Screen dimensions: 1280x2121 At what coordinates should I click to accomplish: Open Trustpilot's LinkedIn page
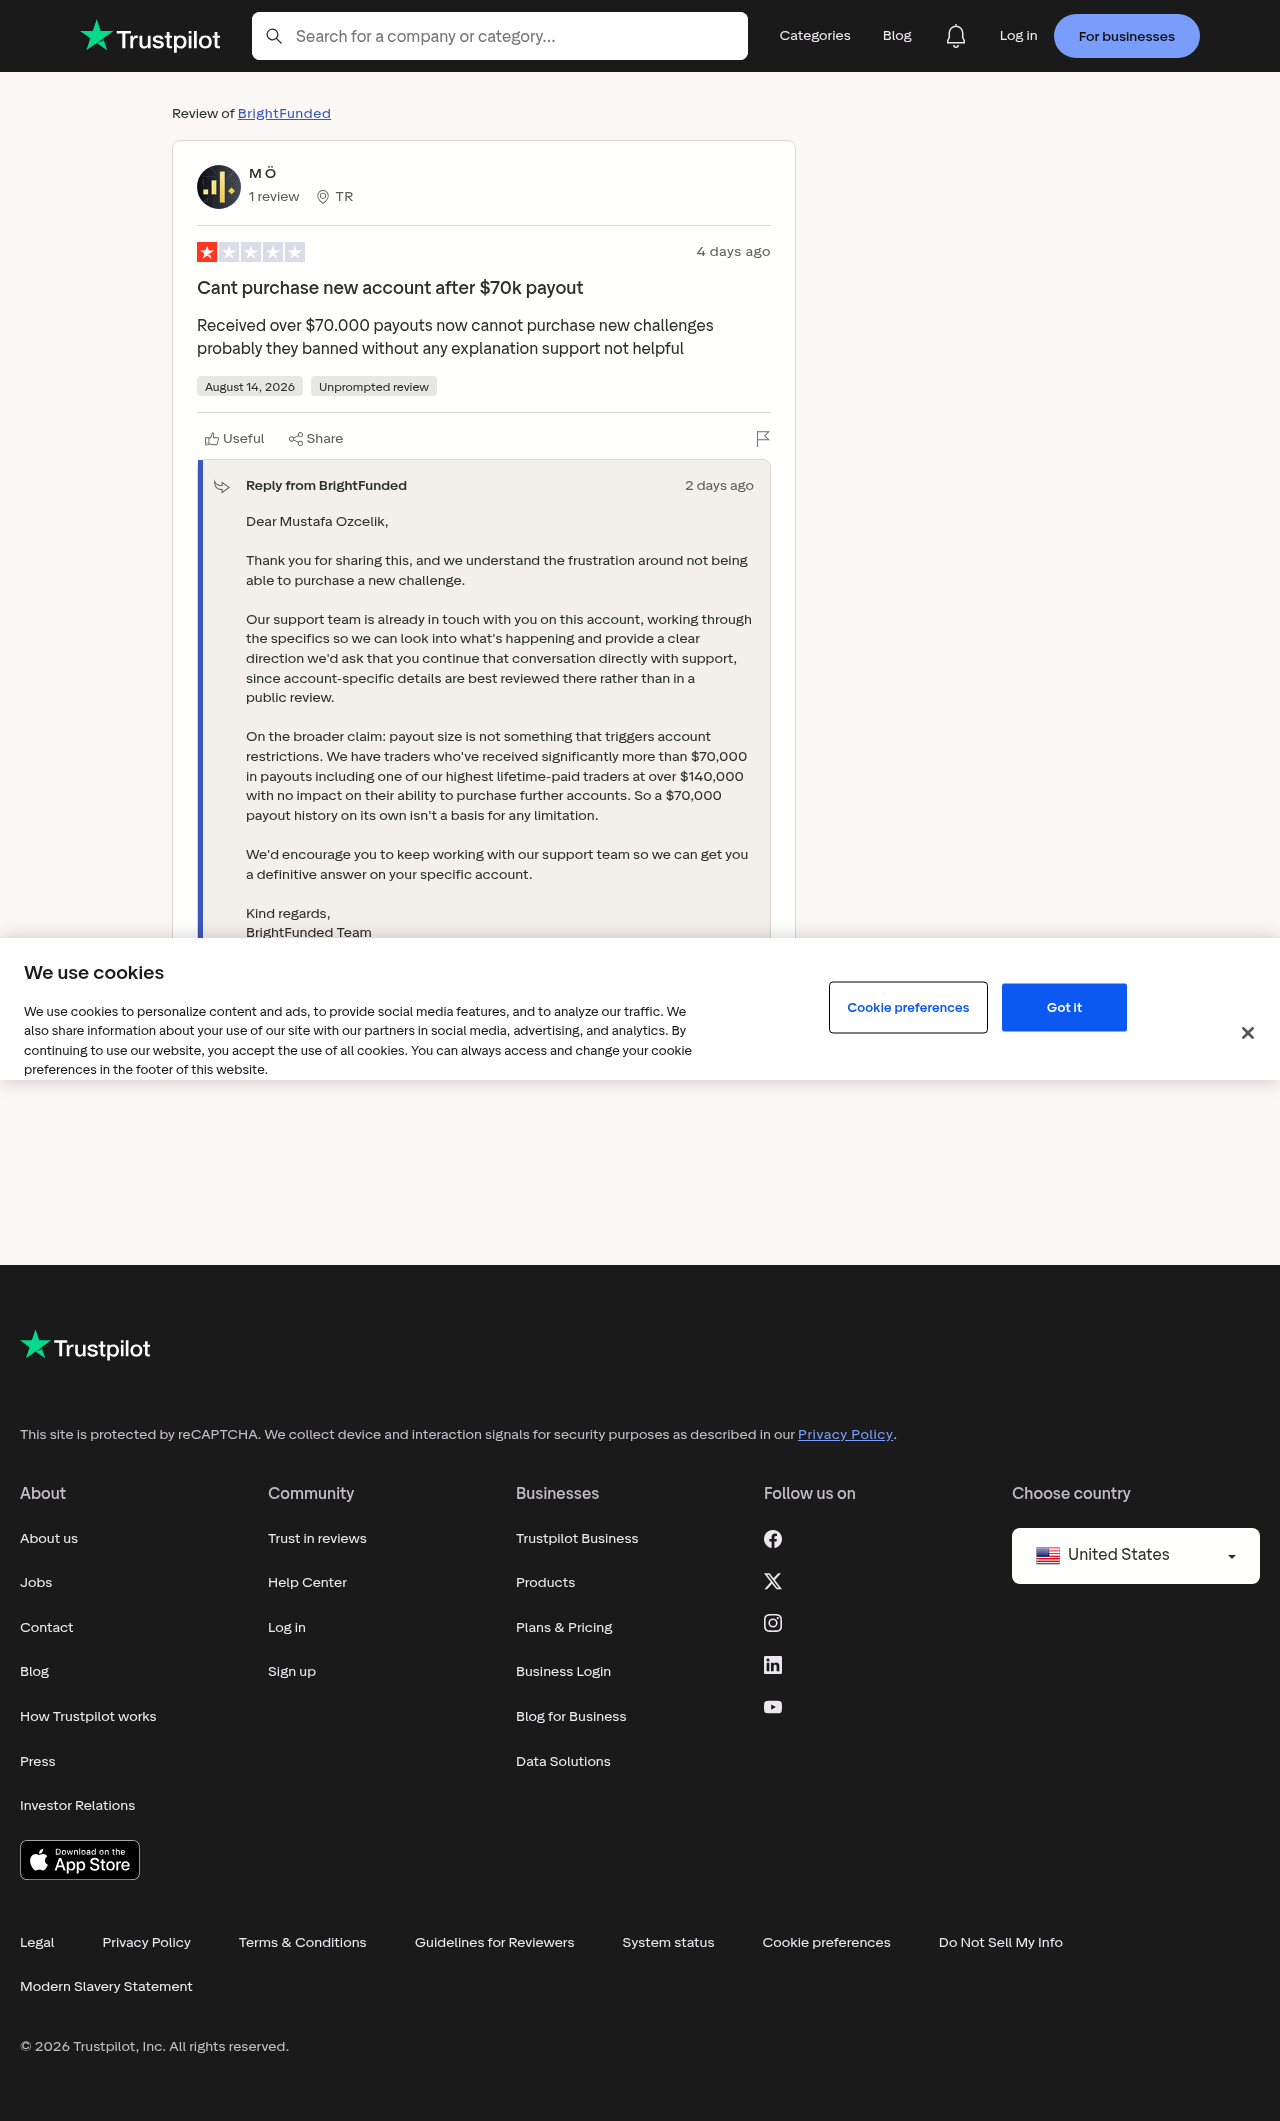773,1665
